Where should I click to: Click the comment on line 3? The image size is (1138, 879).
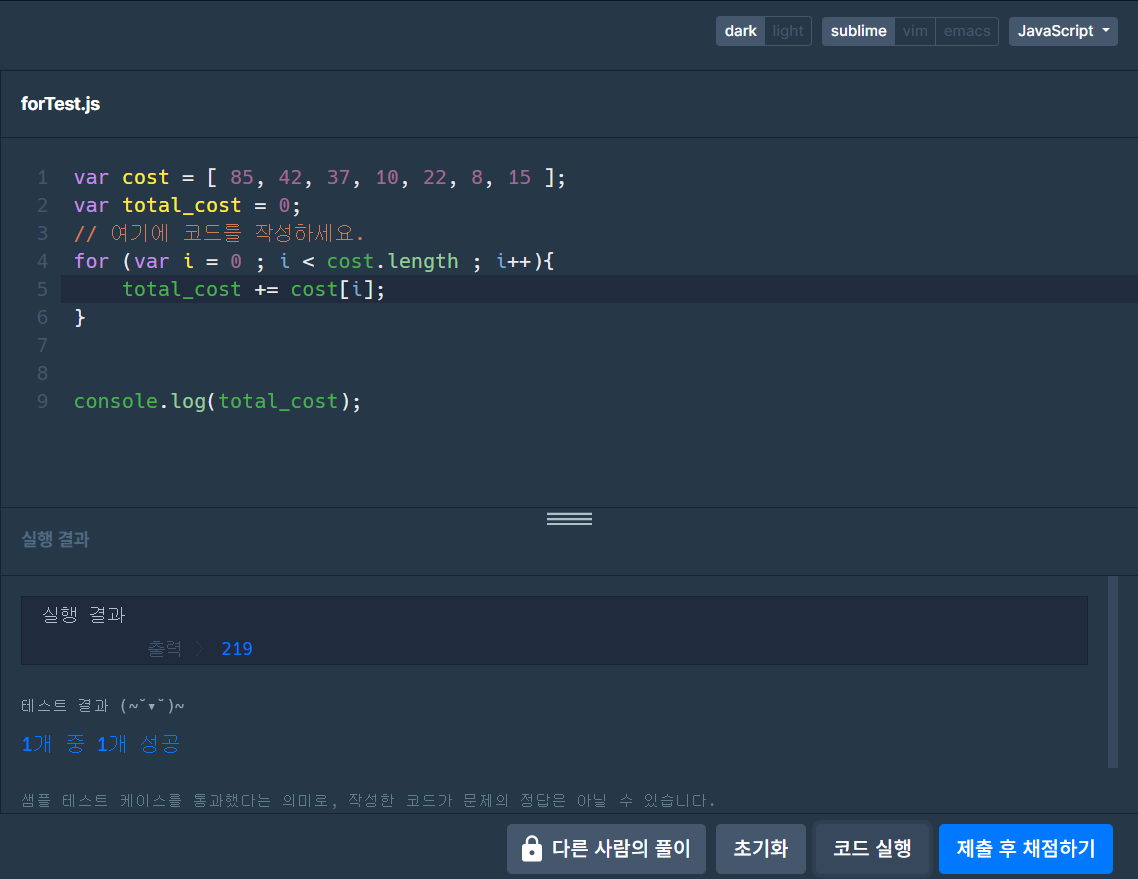click(x=218, y=233)
